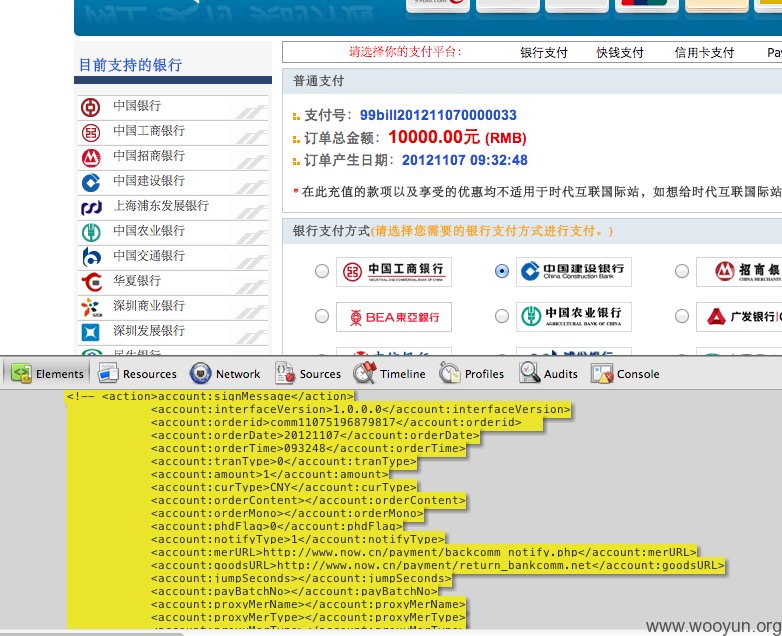Screen dimensions: 782x636
Task: Click the 上海浦东发展银行 logo icon
Action: click(91, 208)
